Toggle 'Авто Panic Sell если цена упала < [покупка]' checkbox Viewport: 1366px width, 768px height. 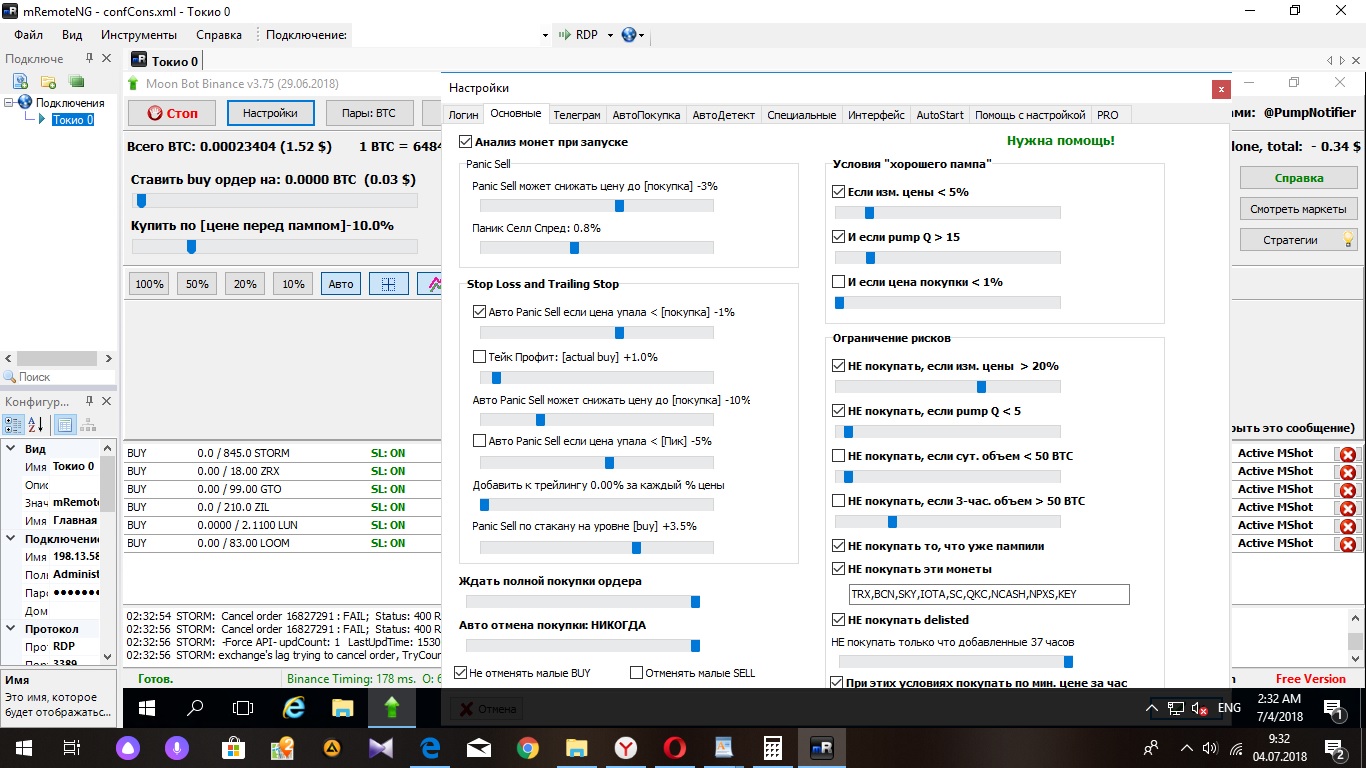tap(479, 312)
